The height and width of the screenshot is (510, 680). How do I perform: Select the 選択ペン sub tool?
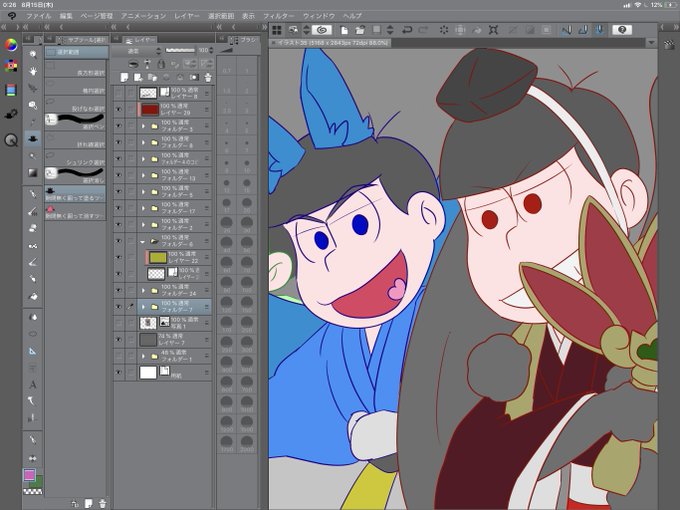point(75,121)
